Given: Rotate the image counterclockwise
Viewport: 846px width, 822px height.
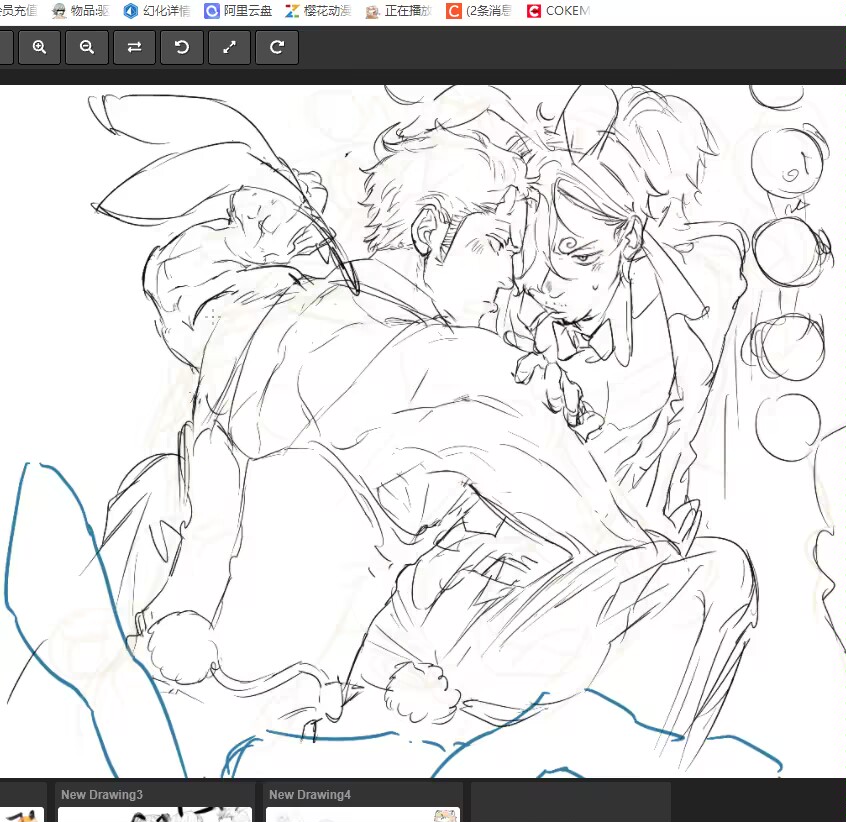Looking at the screenshot, I should click(x=182, y=47).
